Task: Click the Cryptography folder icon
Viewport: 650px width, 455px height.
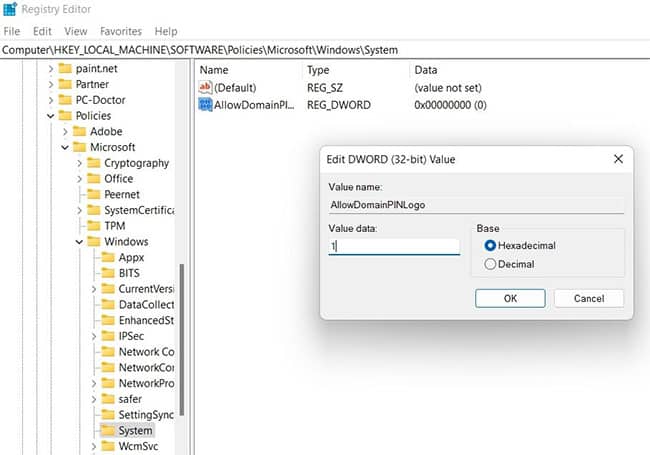Action: click(x=94, y=163)
